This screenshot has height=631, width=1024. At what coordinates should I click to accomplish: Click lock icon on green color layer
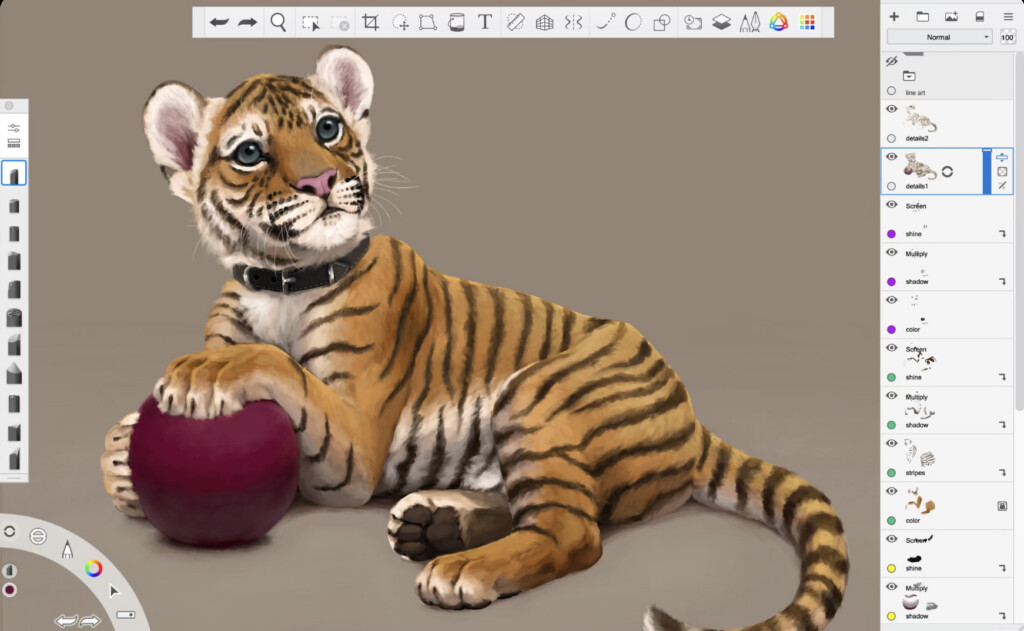[1002, 506]
